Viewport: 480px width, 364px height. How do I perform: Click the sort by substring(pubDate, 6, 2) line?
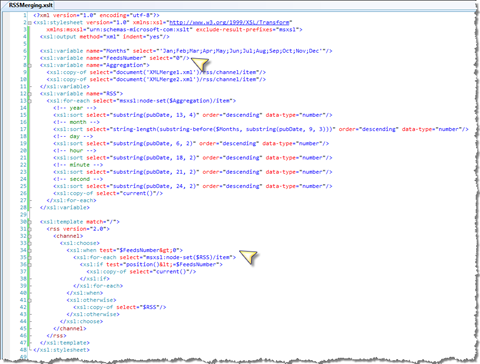191,144
